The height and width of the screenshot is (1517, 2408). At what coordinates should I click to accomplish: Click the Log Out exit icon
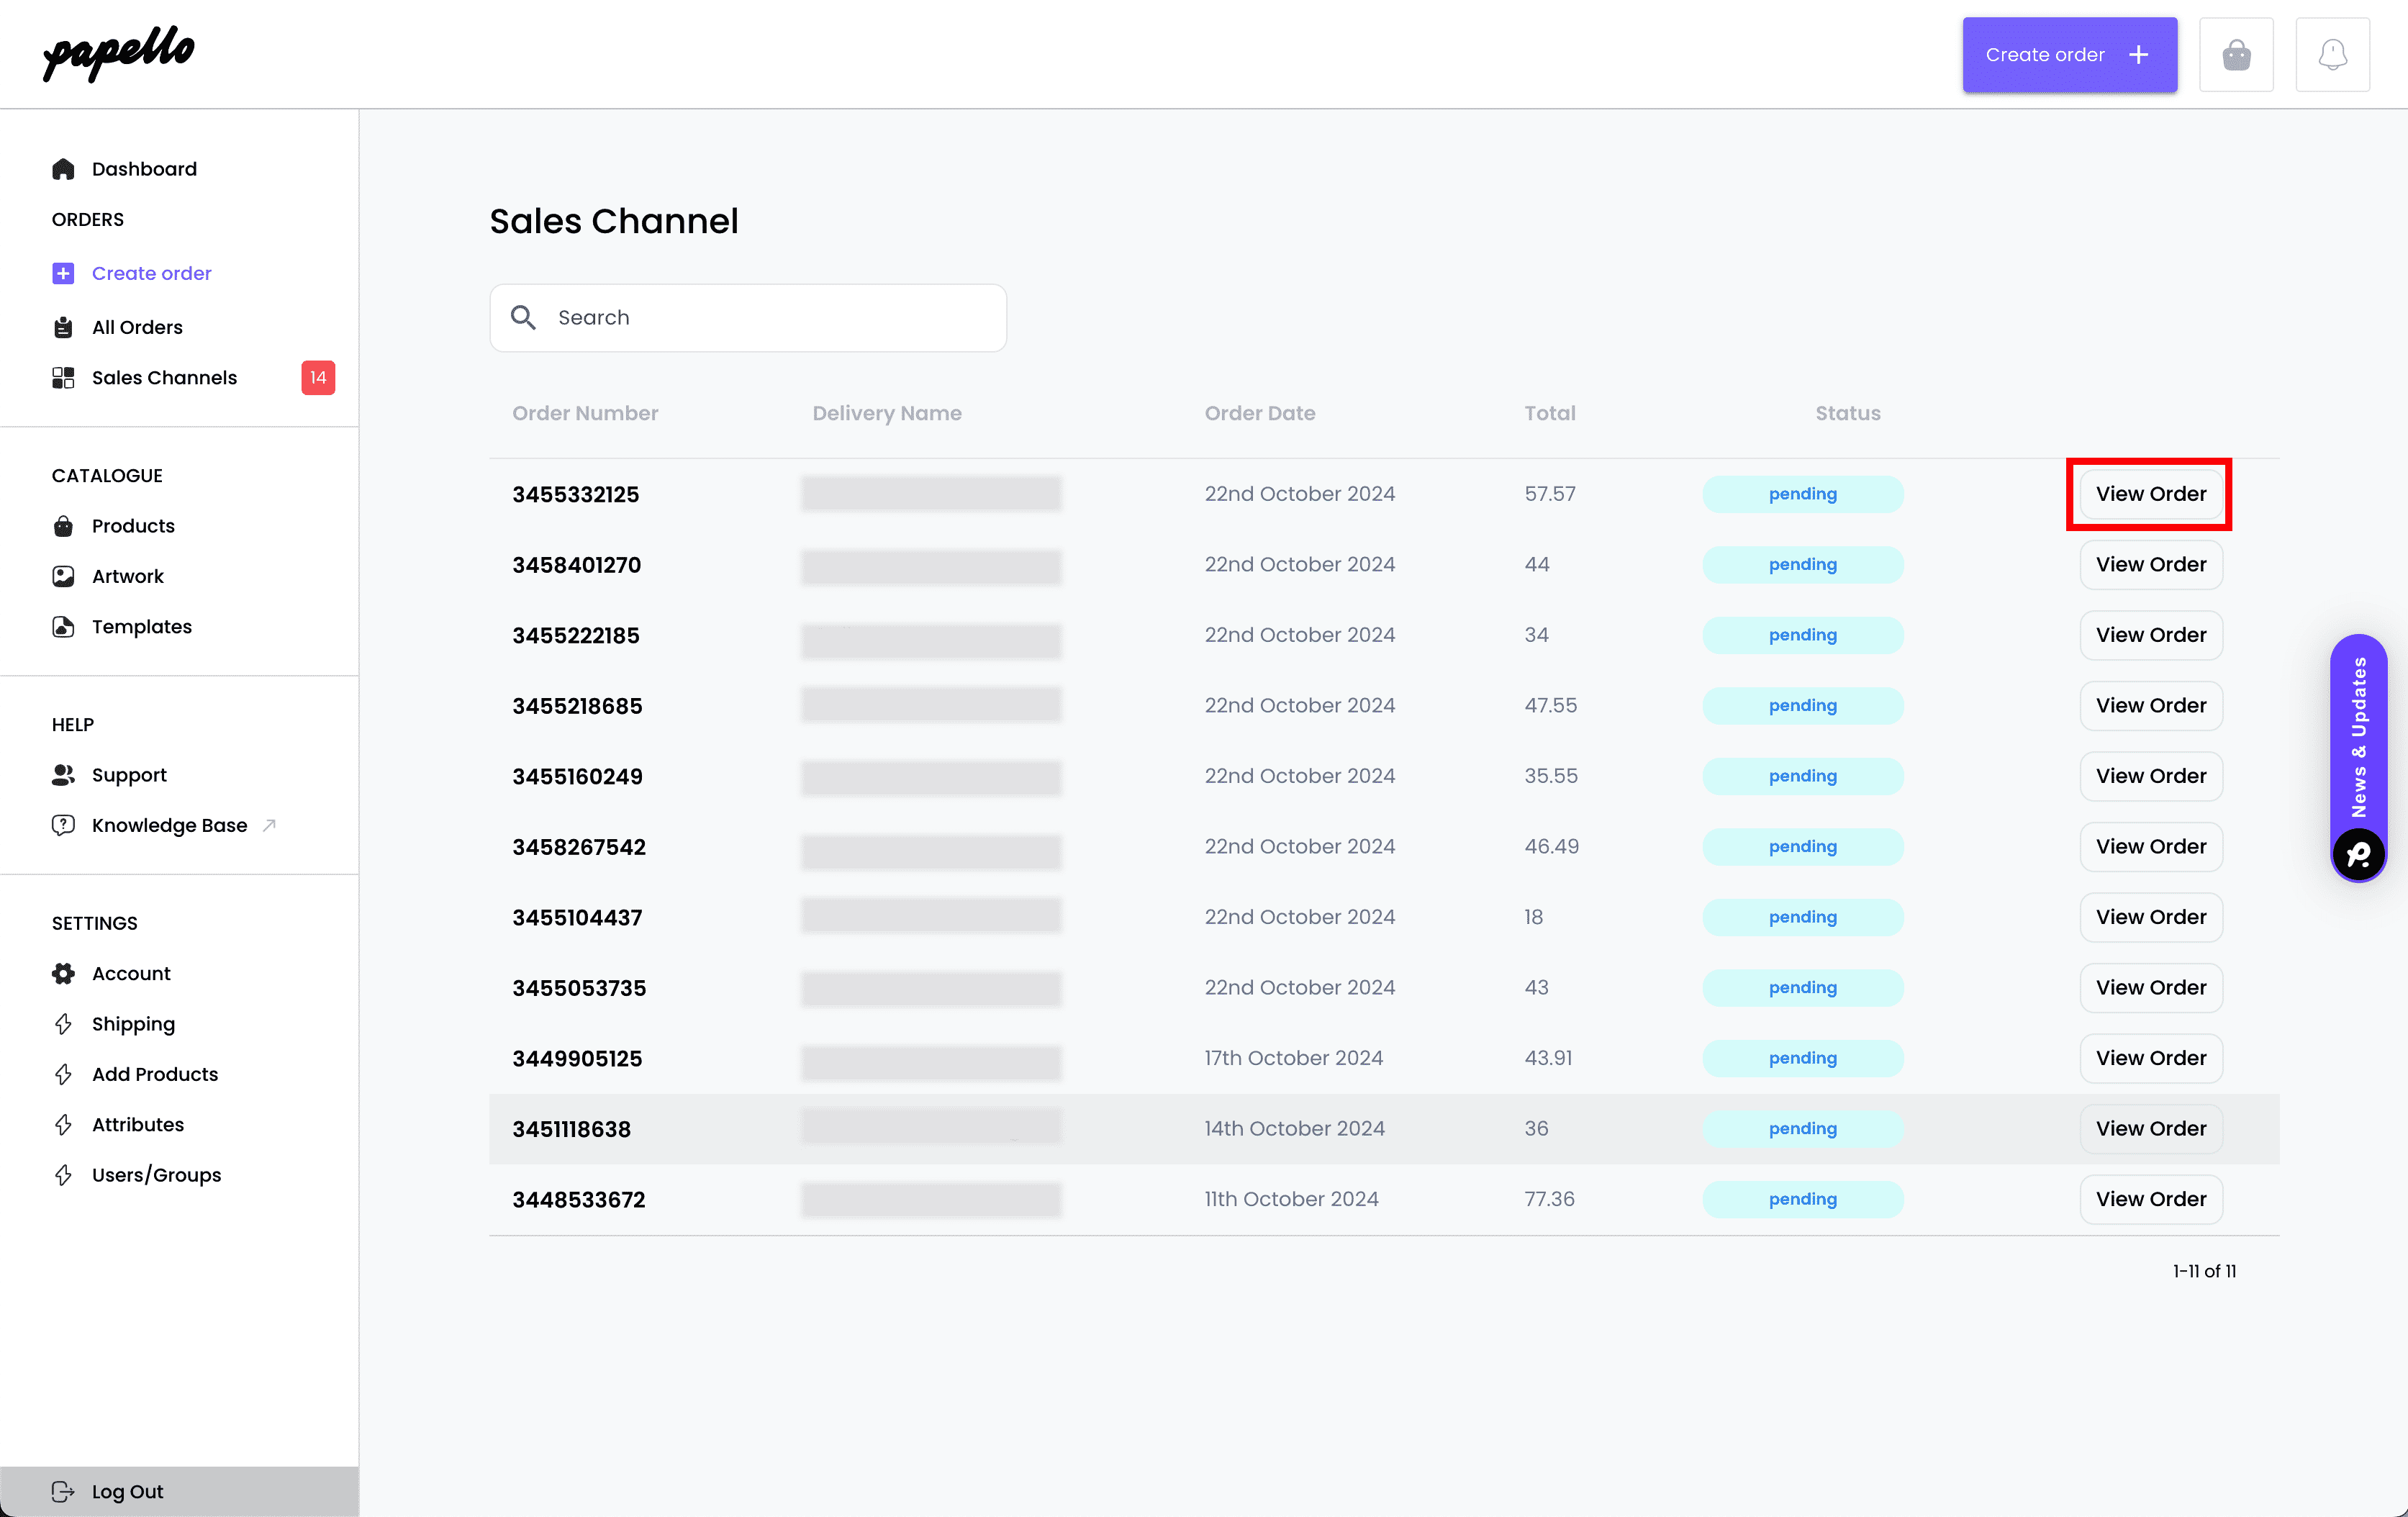click(63, 1491)
